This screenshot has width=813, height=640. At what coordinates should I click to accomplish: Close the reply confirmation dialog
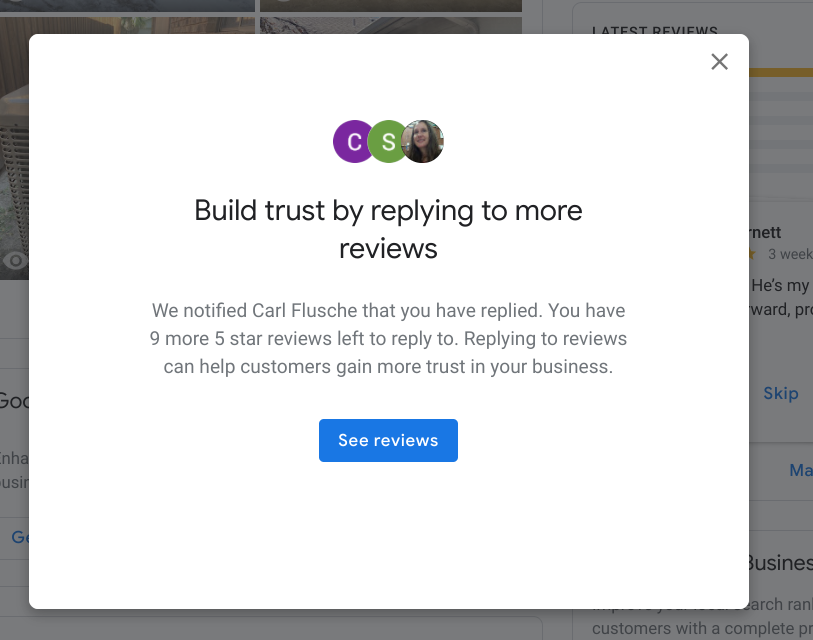tap(719, 62)
